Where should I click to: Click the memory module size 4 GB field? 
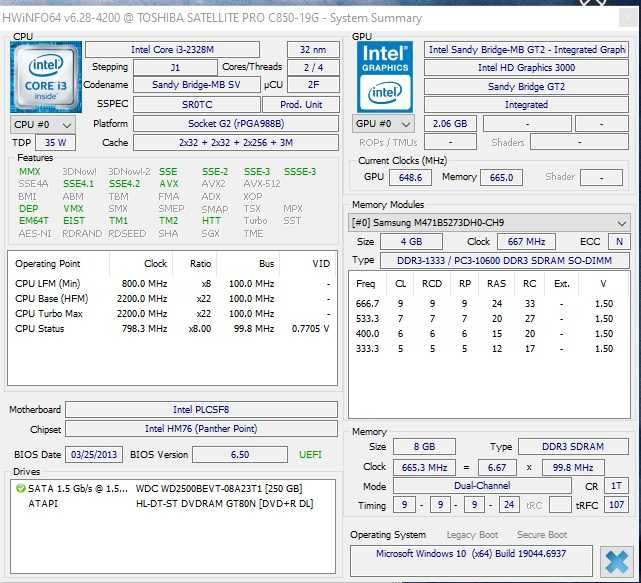point(411,242)
